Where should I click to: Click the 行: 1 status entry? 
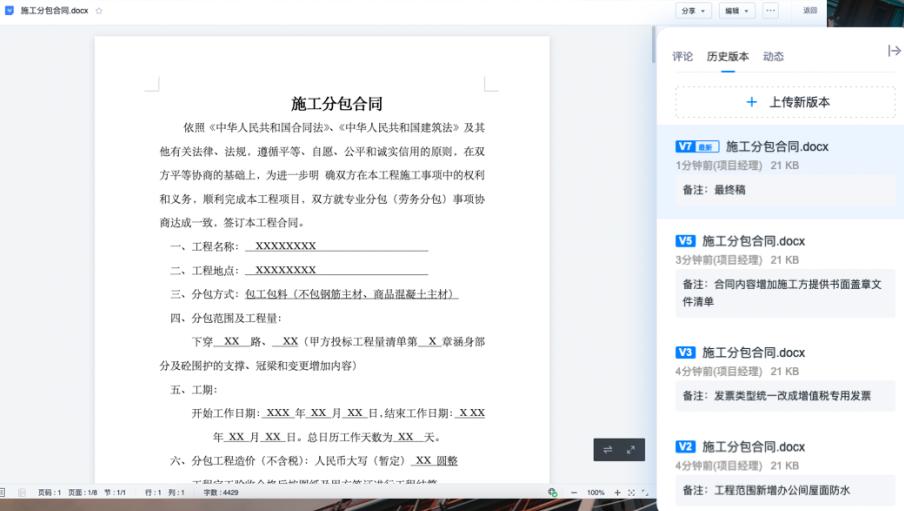[x=152, y=493]
